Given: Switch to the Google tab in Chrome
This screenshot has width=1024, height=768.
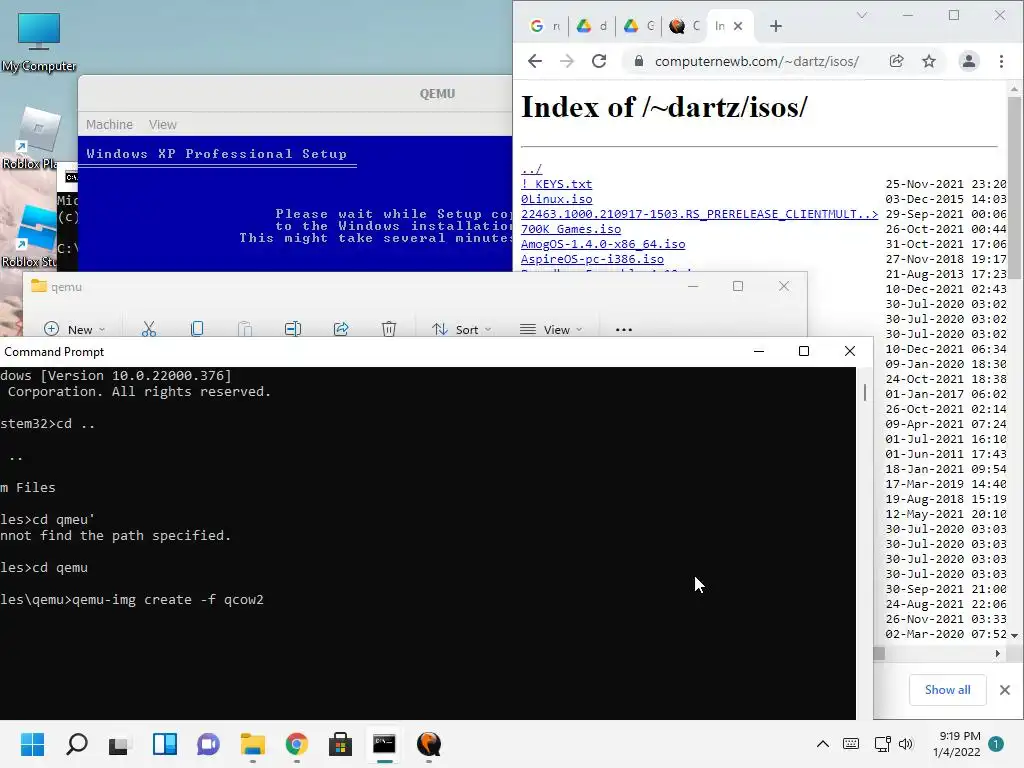Looking at the screenshot, I should click(545, 26).
